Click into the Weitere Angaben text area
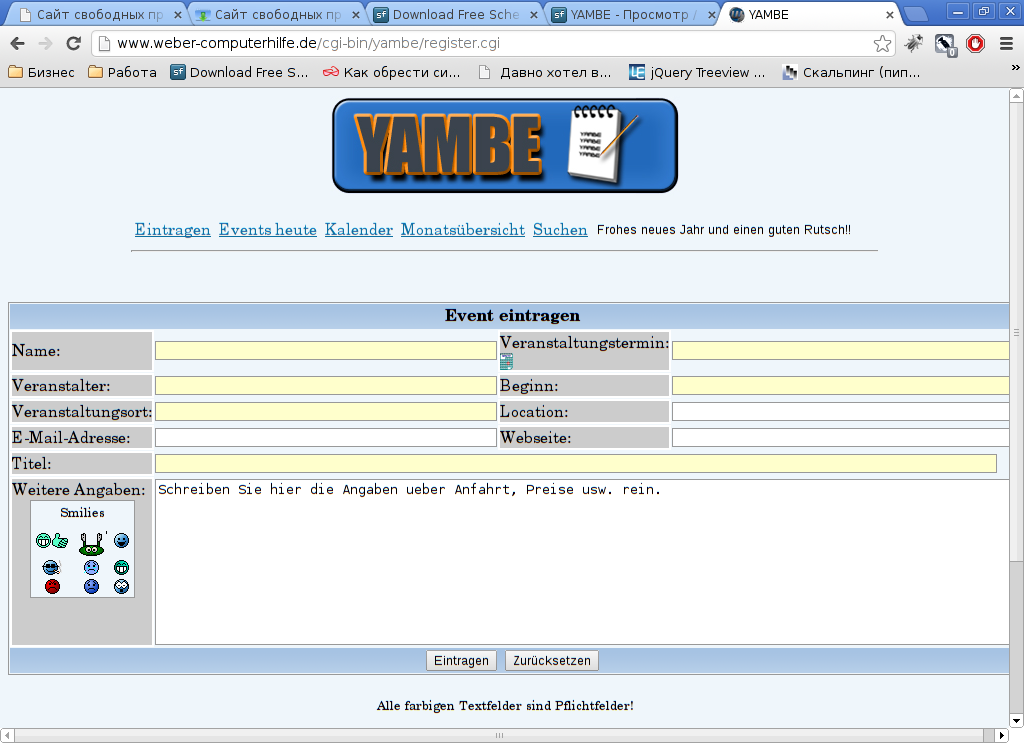 [583, 562]
